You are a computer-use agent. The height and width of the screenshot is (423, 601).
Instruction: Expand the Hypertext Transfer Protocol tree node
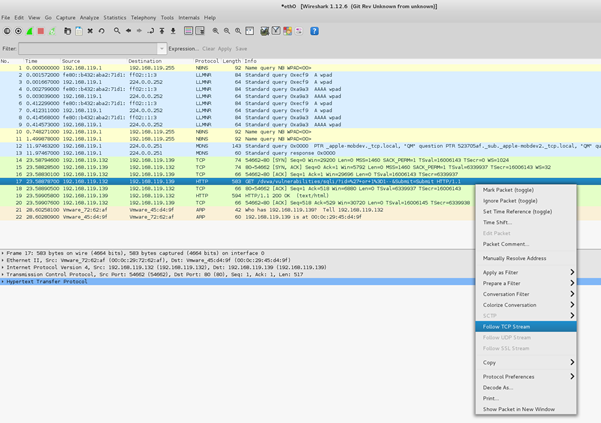(4, 282)
